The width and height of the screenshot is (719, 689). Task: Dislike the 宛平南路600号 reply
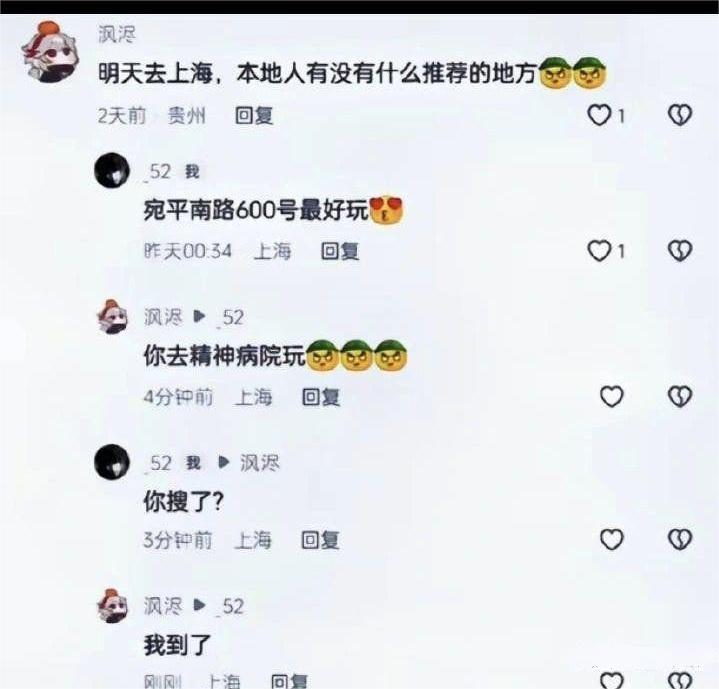tap(680, 251)
